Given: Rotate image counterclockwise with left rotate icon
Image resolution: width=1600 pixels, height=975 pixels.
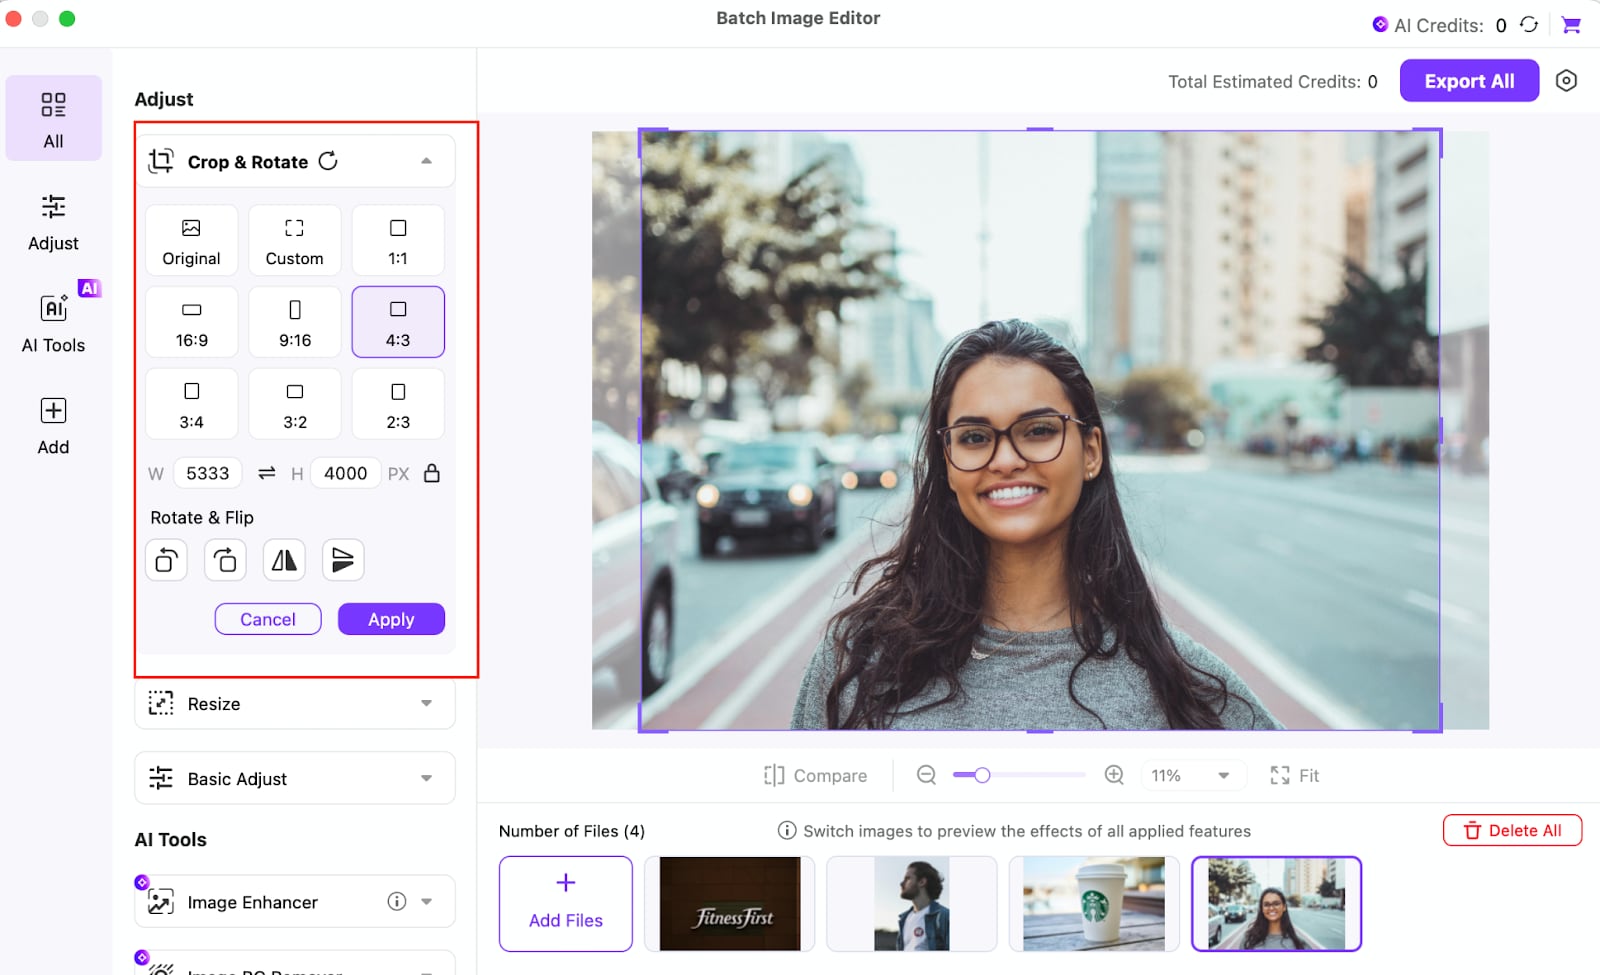Looking at the screenshot, I should (x=166, y=560).
